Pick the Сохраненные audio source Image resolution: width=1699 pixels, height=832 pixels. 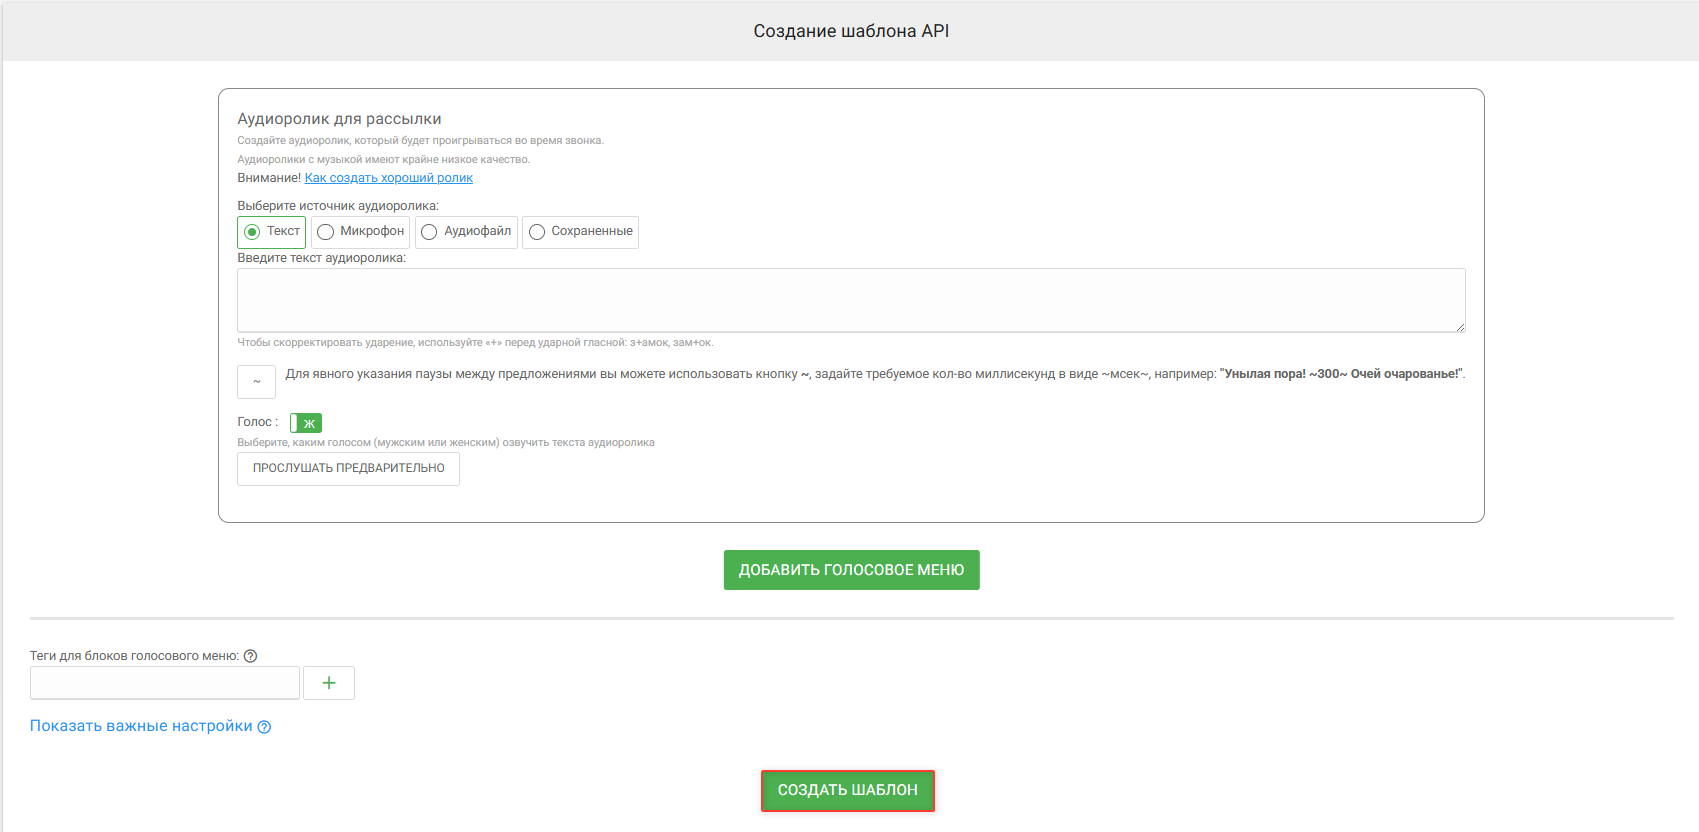pyautogui.click(x=580, y=232)
